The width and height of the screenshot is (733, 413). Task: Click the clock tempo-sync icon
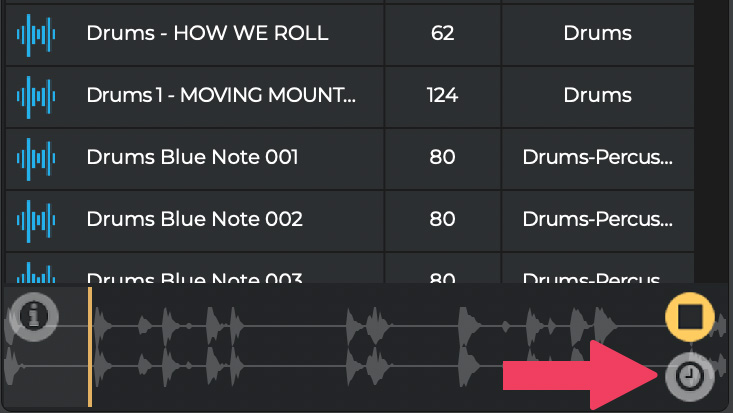click(689, 376)
